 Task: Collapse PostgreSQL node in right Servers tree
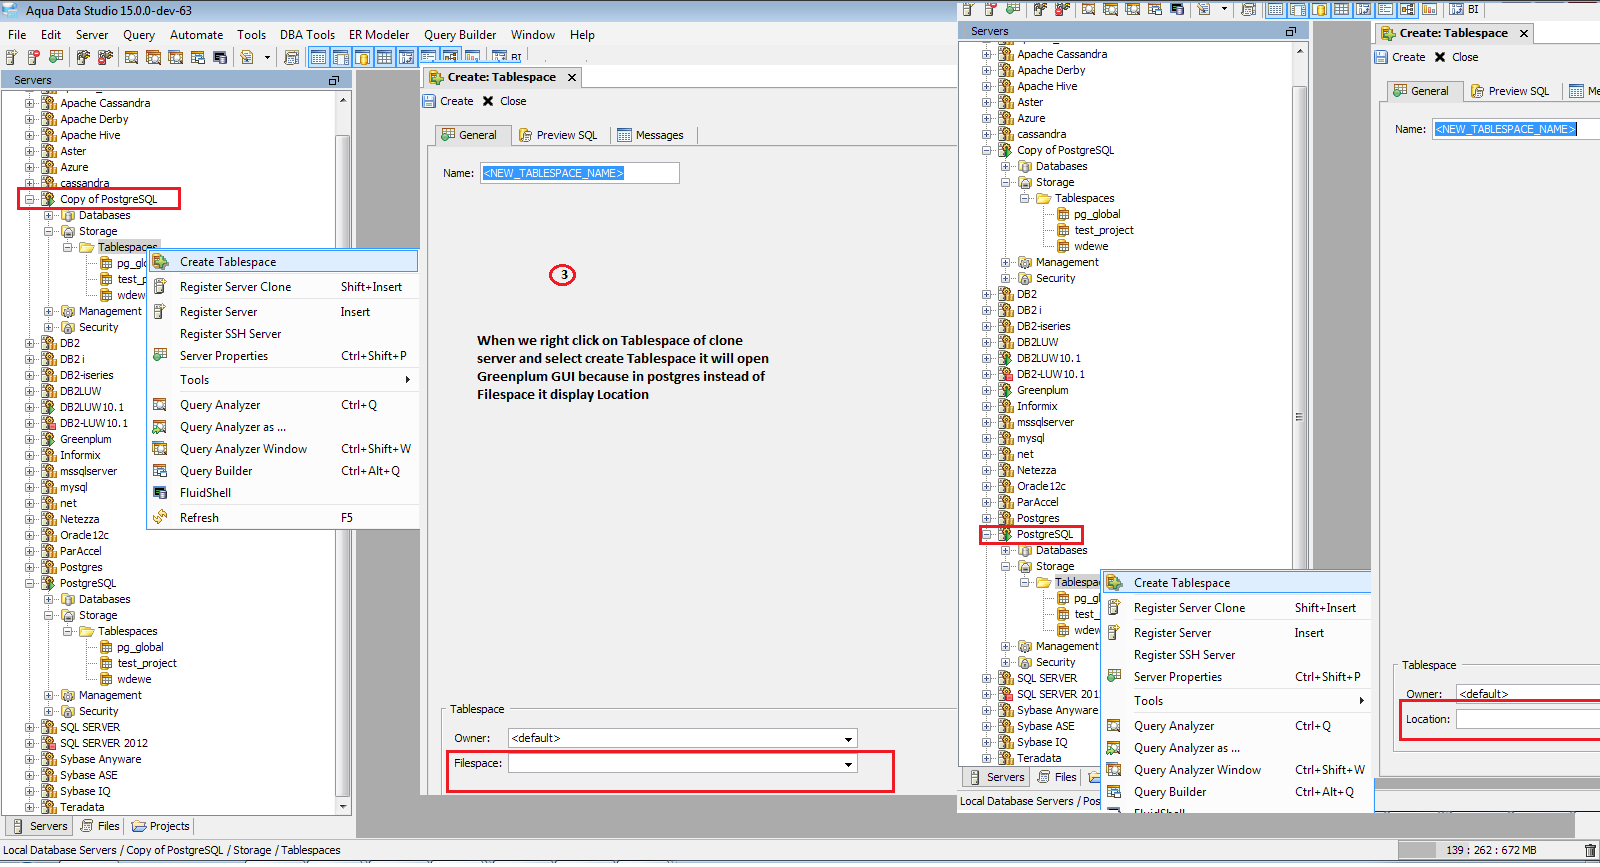click(x=987, y=535)
